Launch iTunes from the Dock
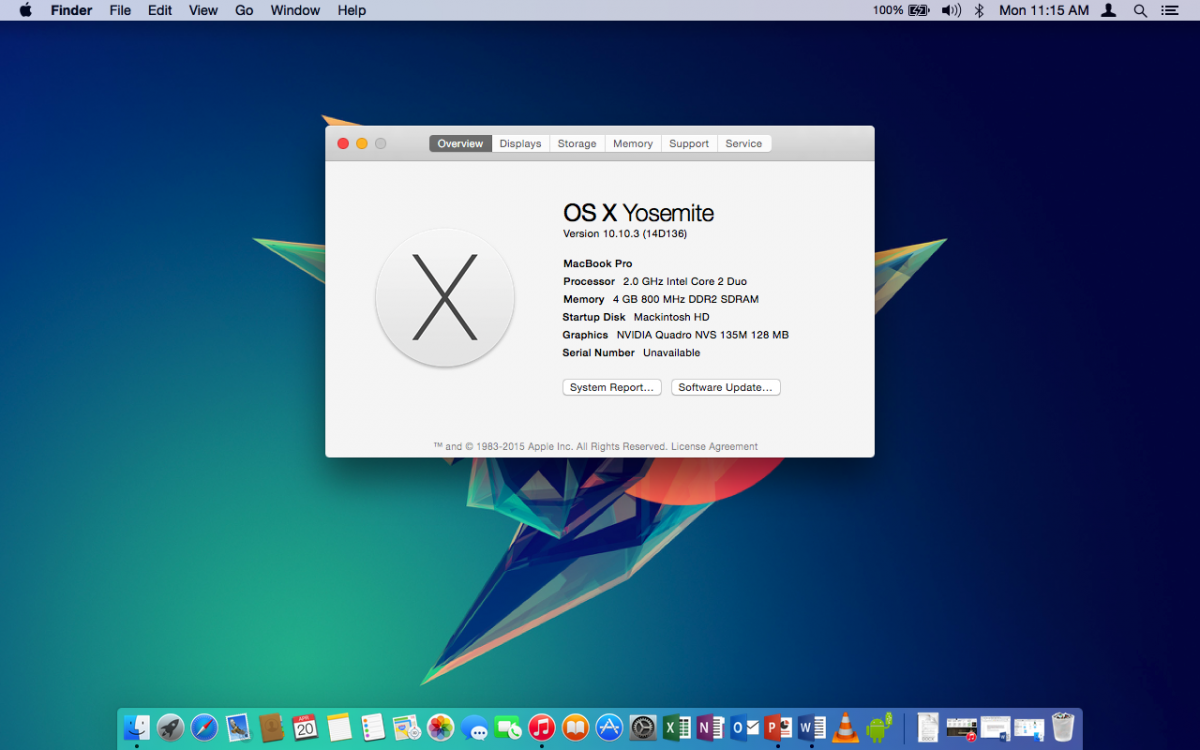This screenshot has height=750, width=1200. pos(541,727)
